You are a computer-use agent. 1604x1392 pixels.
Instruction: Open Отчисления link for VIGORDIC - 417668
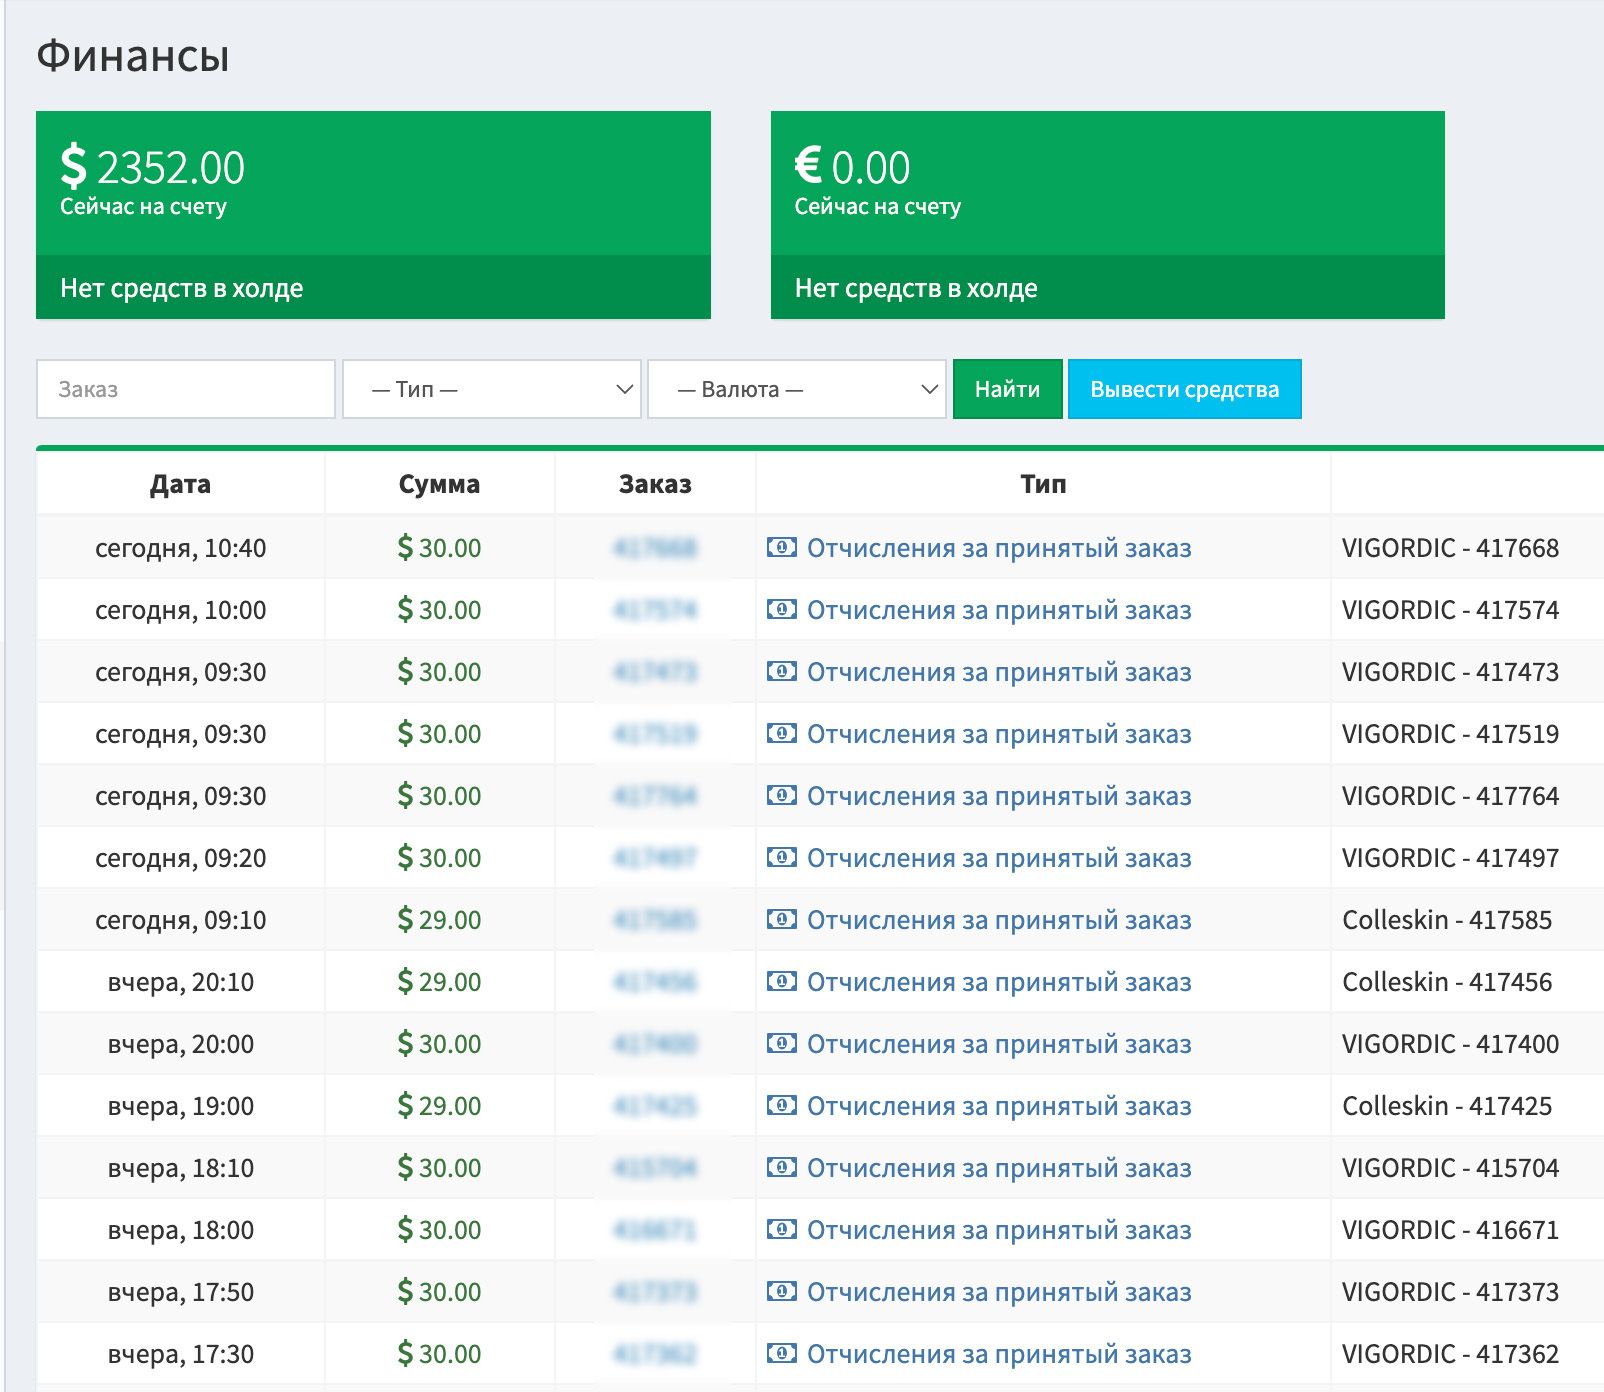tap(999, 548)
